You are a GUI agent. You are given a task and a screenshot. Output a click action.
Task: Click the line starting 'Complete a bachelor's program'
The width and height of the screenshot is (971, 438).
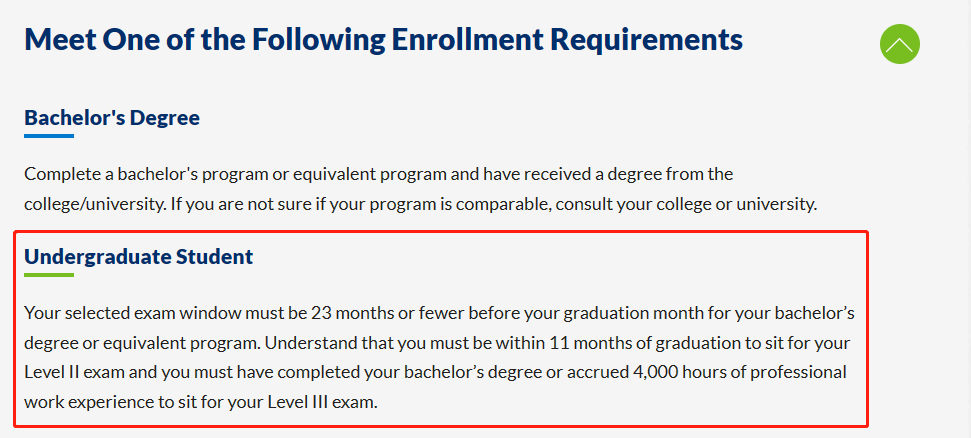378,174
